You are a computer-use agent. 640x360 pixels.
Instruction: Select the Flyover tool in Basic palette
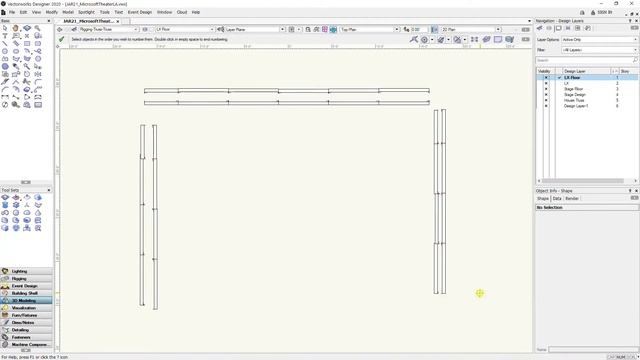click(x=27, y=28)
